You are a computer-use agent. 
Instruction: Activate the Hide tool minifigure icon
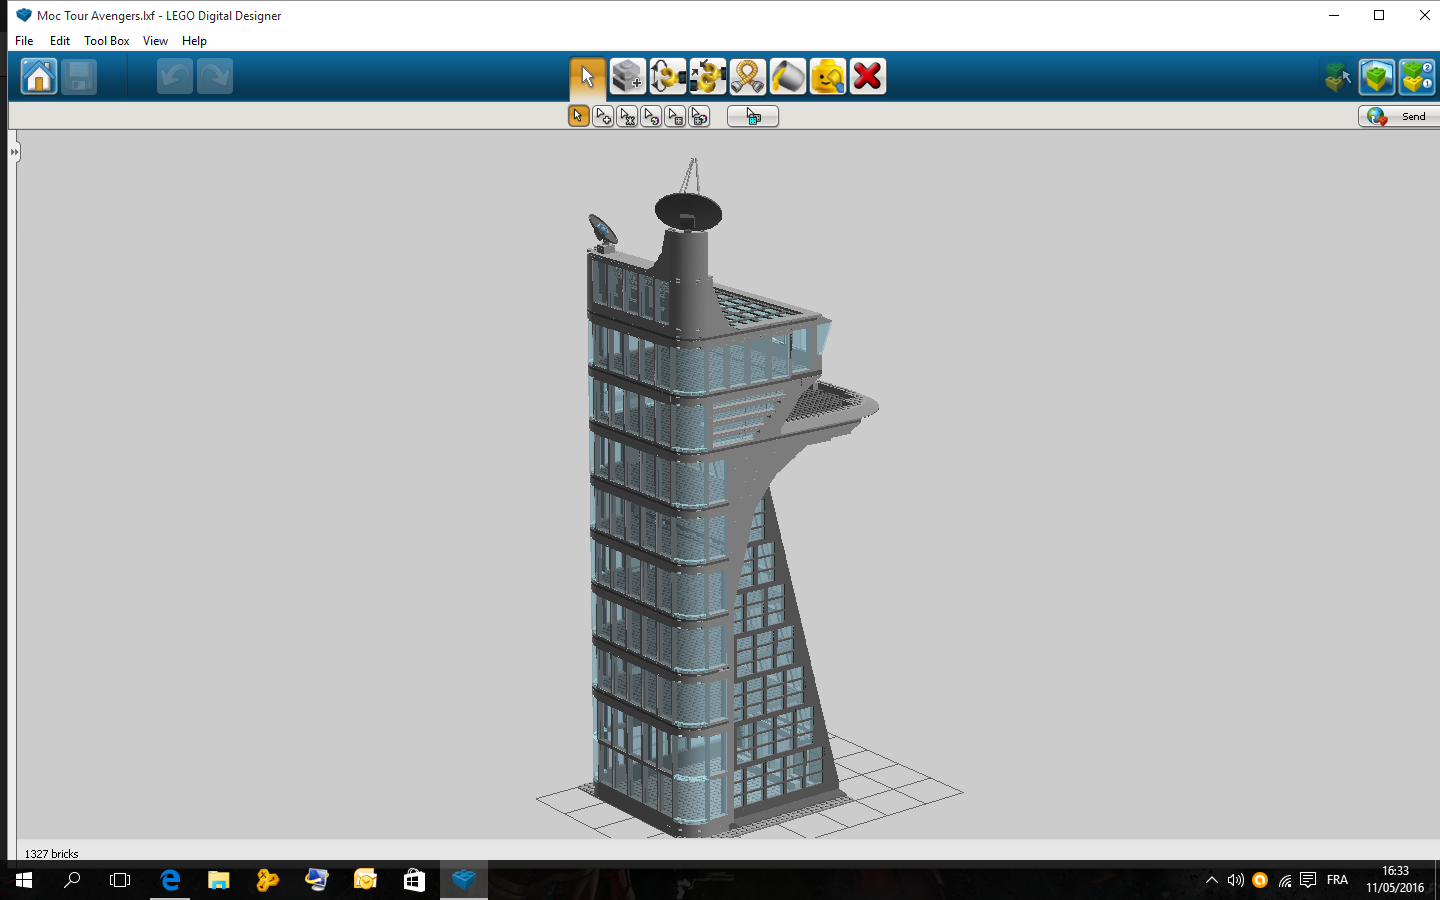(x=827, y=76)
